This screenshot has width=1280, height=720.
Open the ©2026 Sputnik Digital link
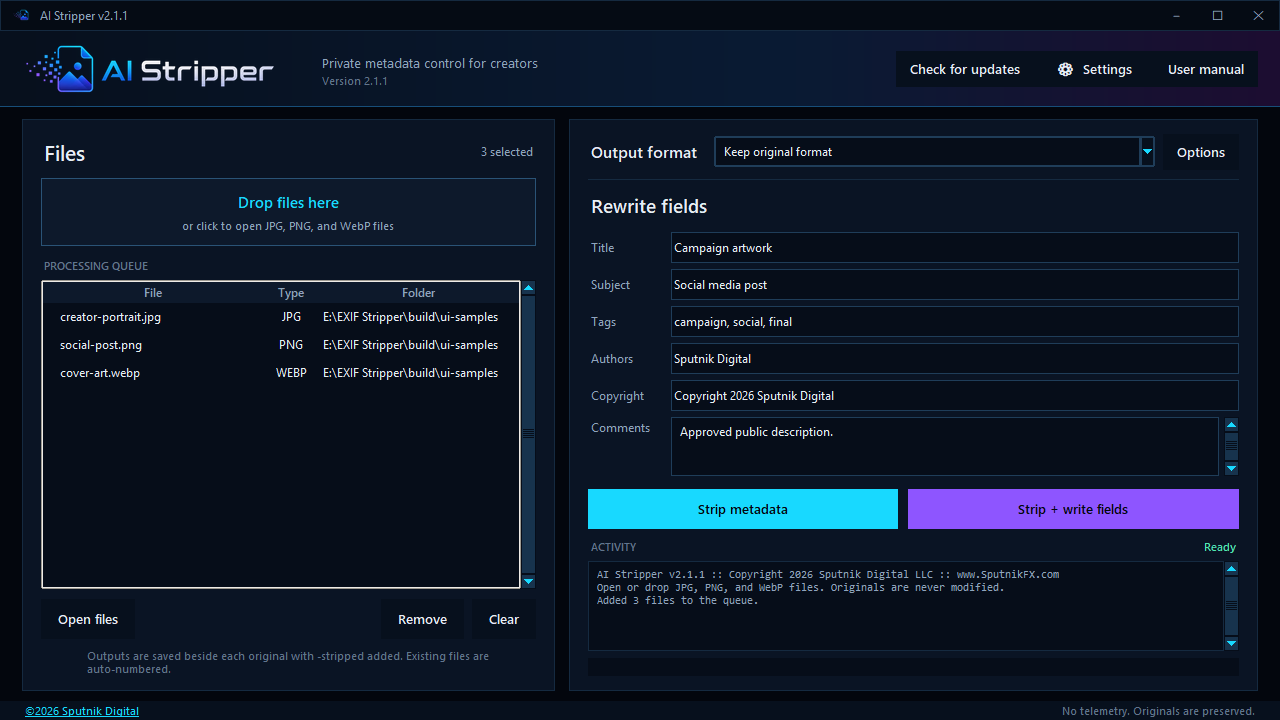pyautogui.click(x=82, y=711)
